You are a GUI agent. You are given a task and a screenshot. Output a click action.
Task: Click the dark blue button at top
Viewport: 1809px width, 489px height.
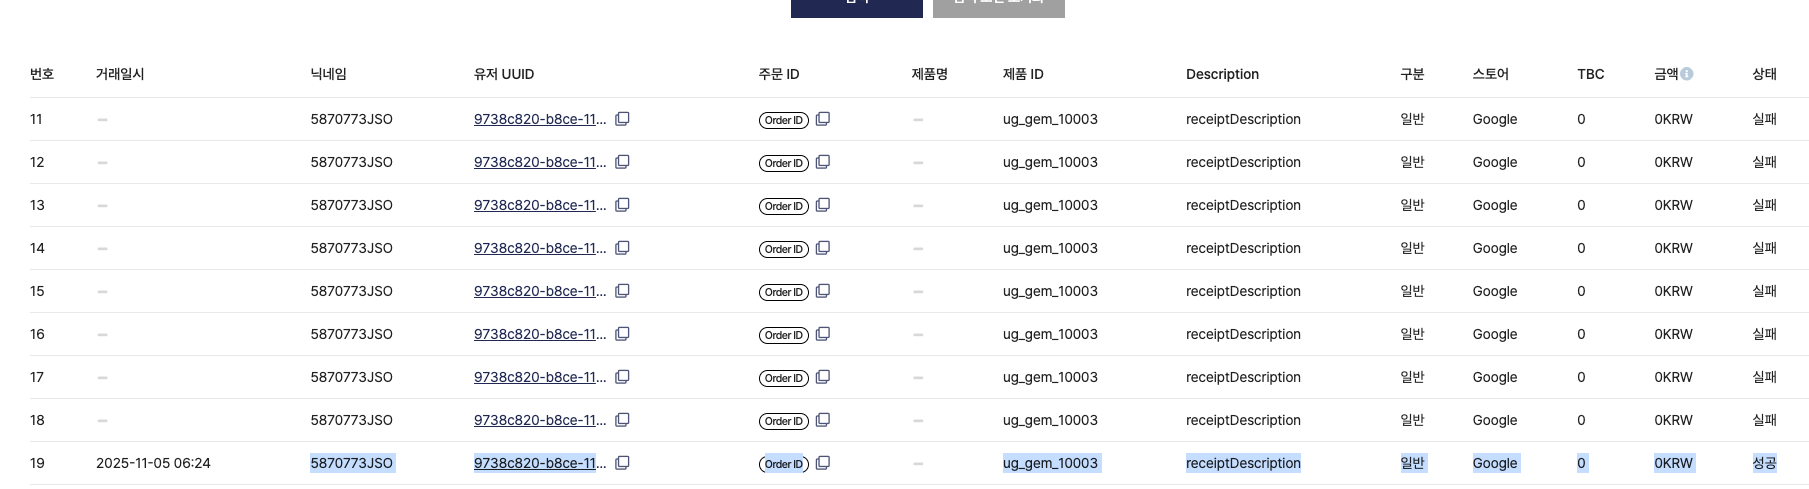856,6
